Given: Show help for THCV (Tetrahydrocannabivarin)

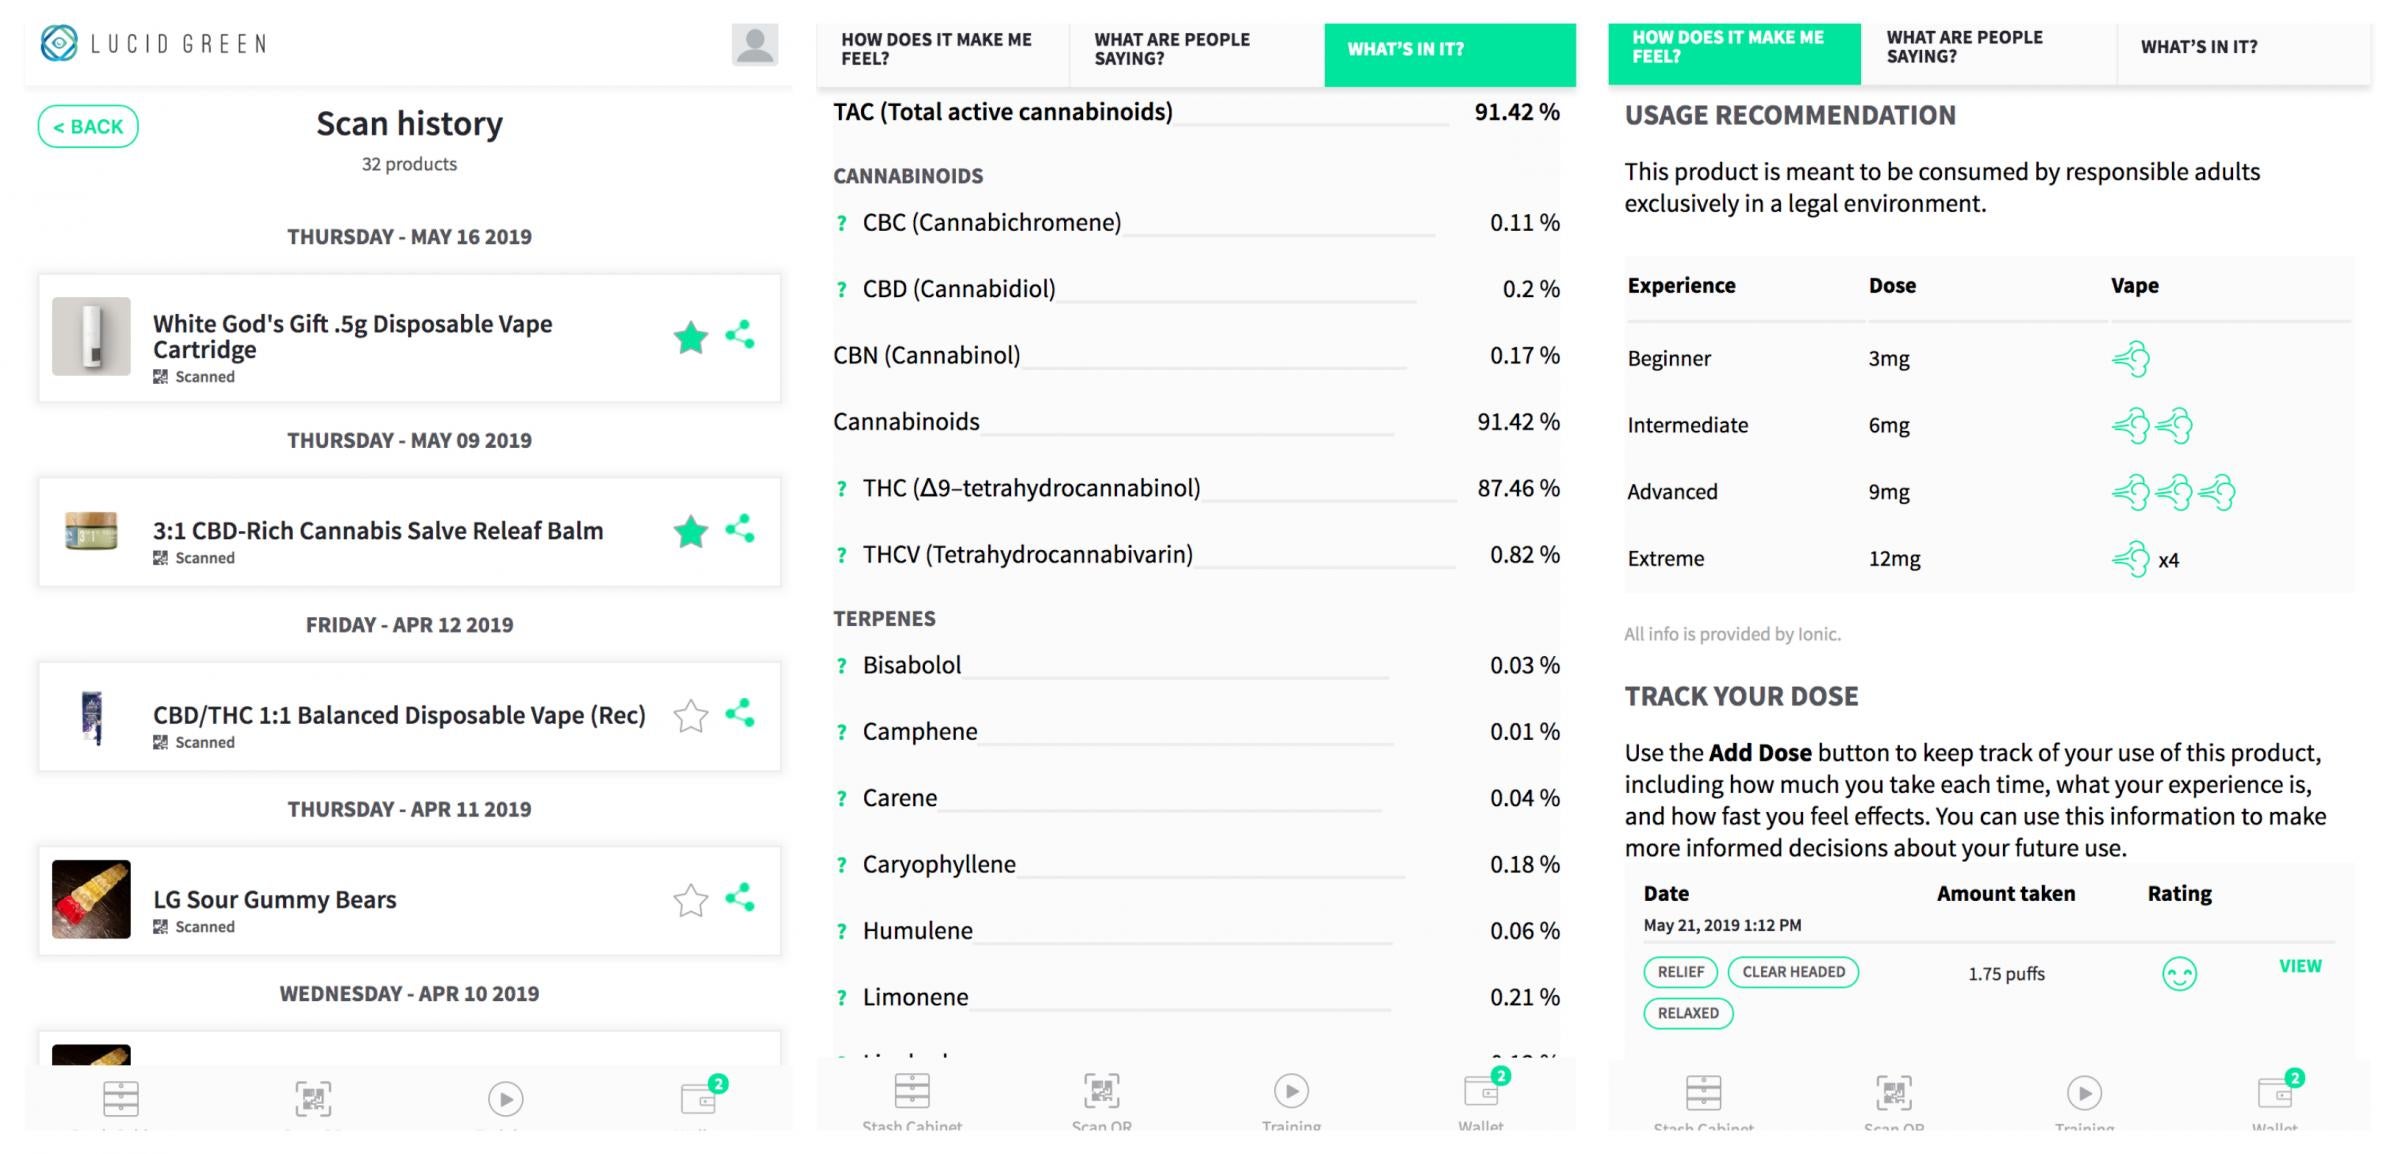Looking at the screenshot, I should 841,555.
